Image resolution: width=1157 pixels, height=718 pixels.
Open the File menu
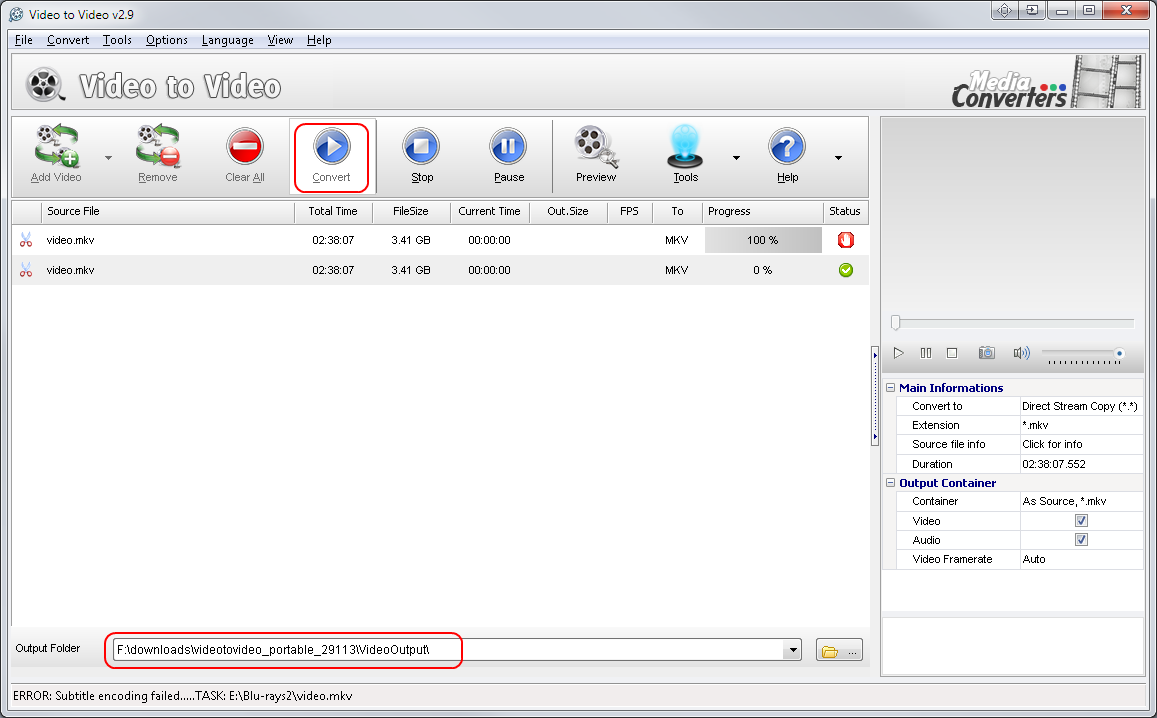(x=24, y=40)
